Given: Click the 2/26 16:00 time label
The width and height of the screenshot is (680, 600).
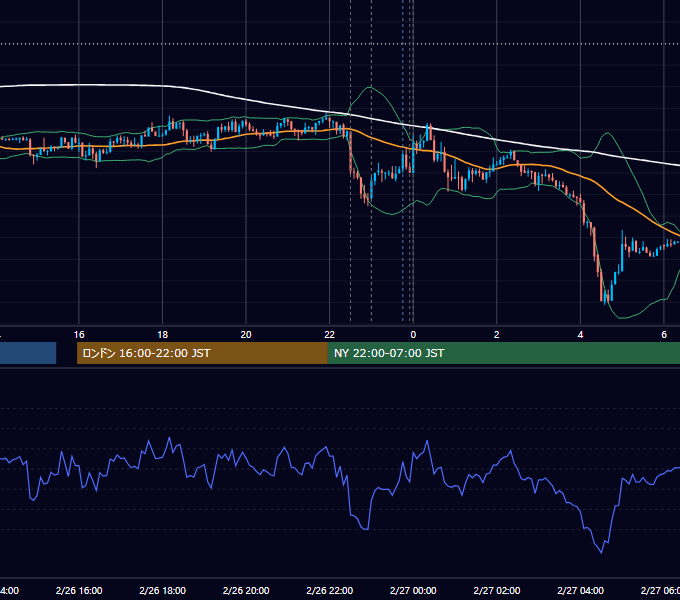Looking at the screenshot, I should [79, 590].
